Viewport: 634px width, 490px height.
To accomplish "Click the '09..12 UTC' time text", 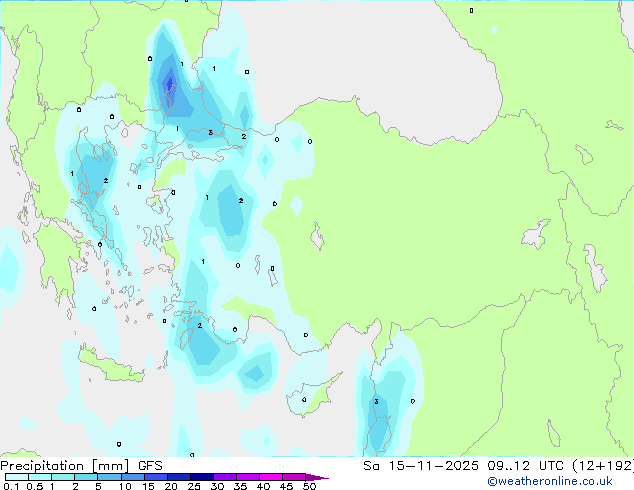I will coord(526,466).
